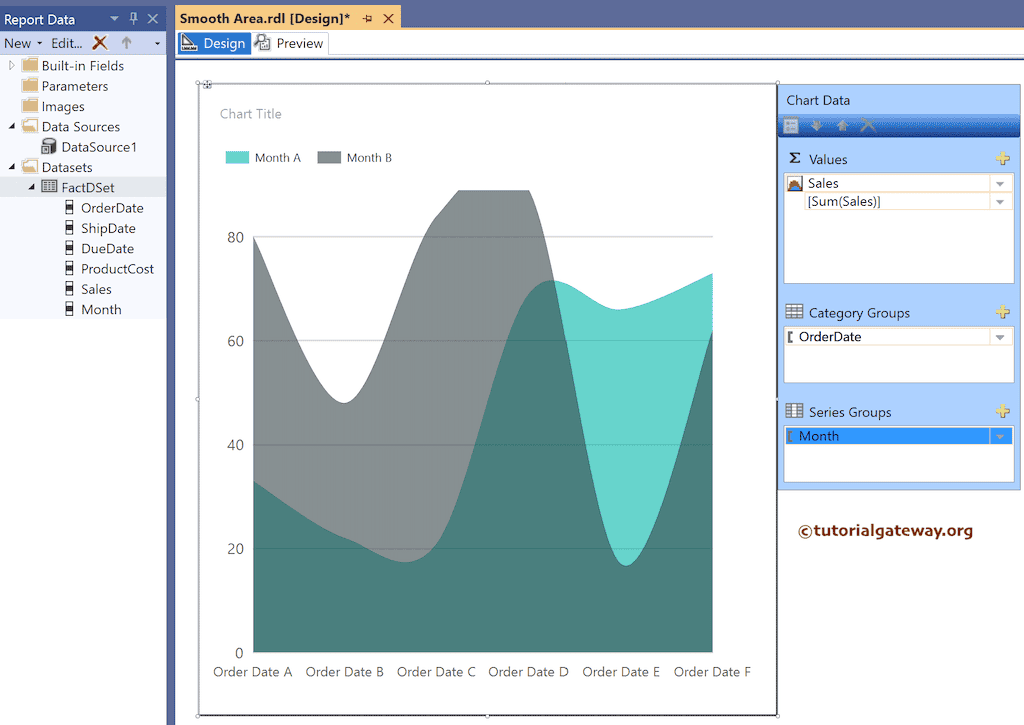Viewport: 1024px width, 725px height.
Task: Open the Month series group dropdown
Action: [x=1000, y=436]
